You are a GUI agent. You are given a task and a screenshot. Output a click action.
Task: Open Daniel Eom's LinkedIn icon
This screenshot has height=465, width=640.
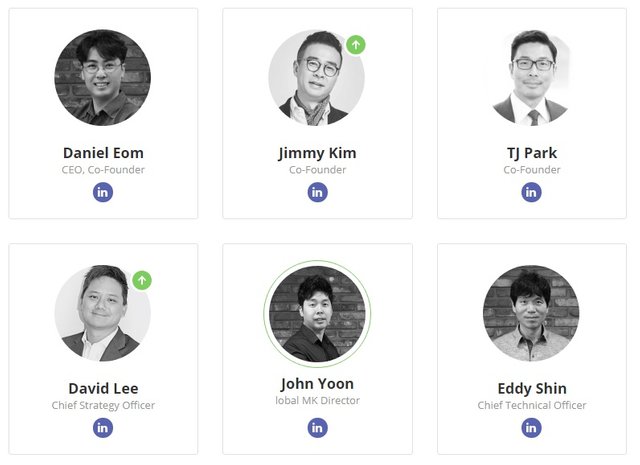point(103,192)
